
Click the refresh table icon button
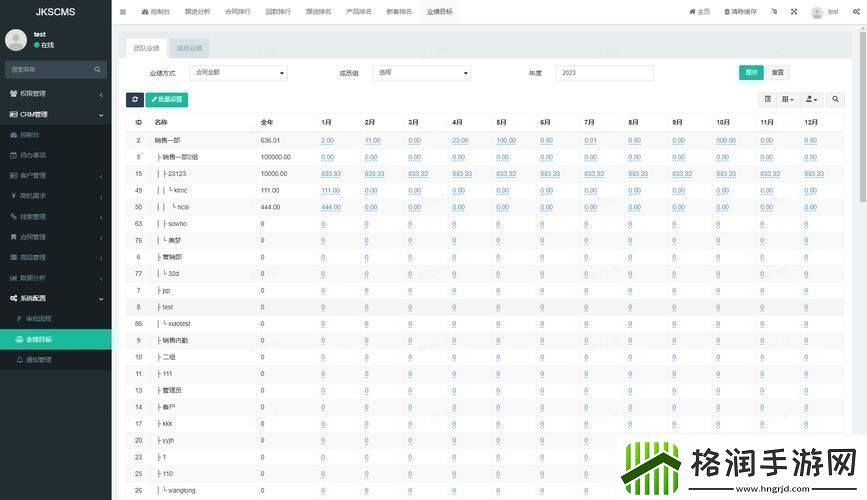(135, 99)
